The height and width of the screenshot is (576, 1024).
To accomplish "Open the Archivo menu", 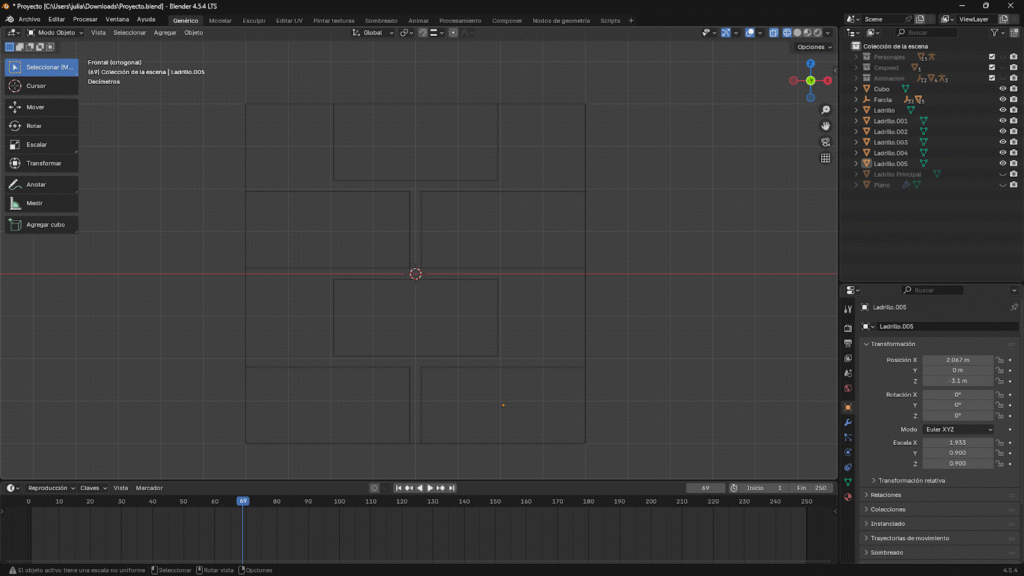I will [30, 20].
